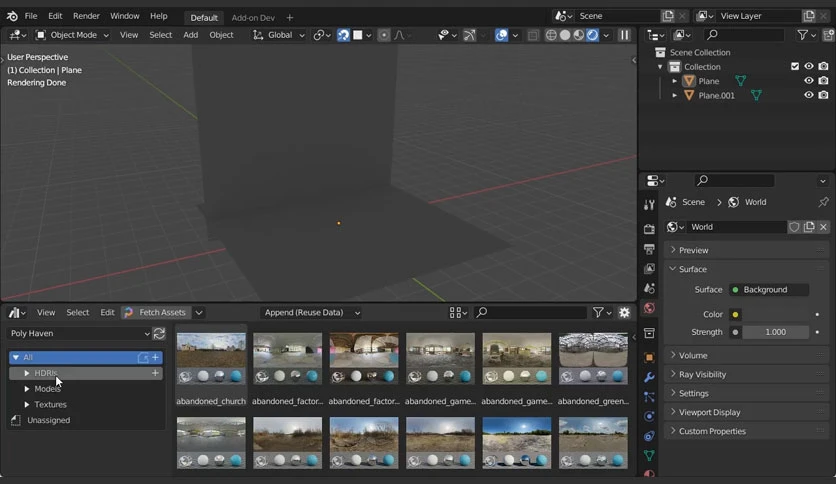Image resolution: width=836 pixels, height=484 pixels.
Task: Open the Edit menu in top bar
Action: tap(55, 16)
